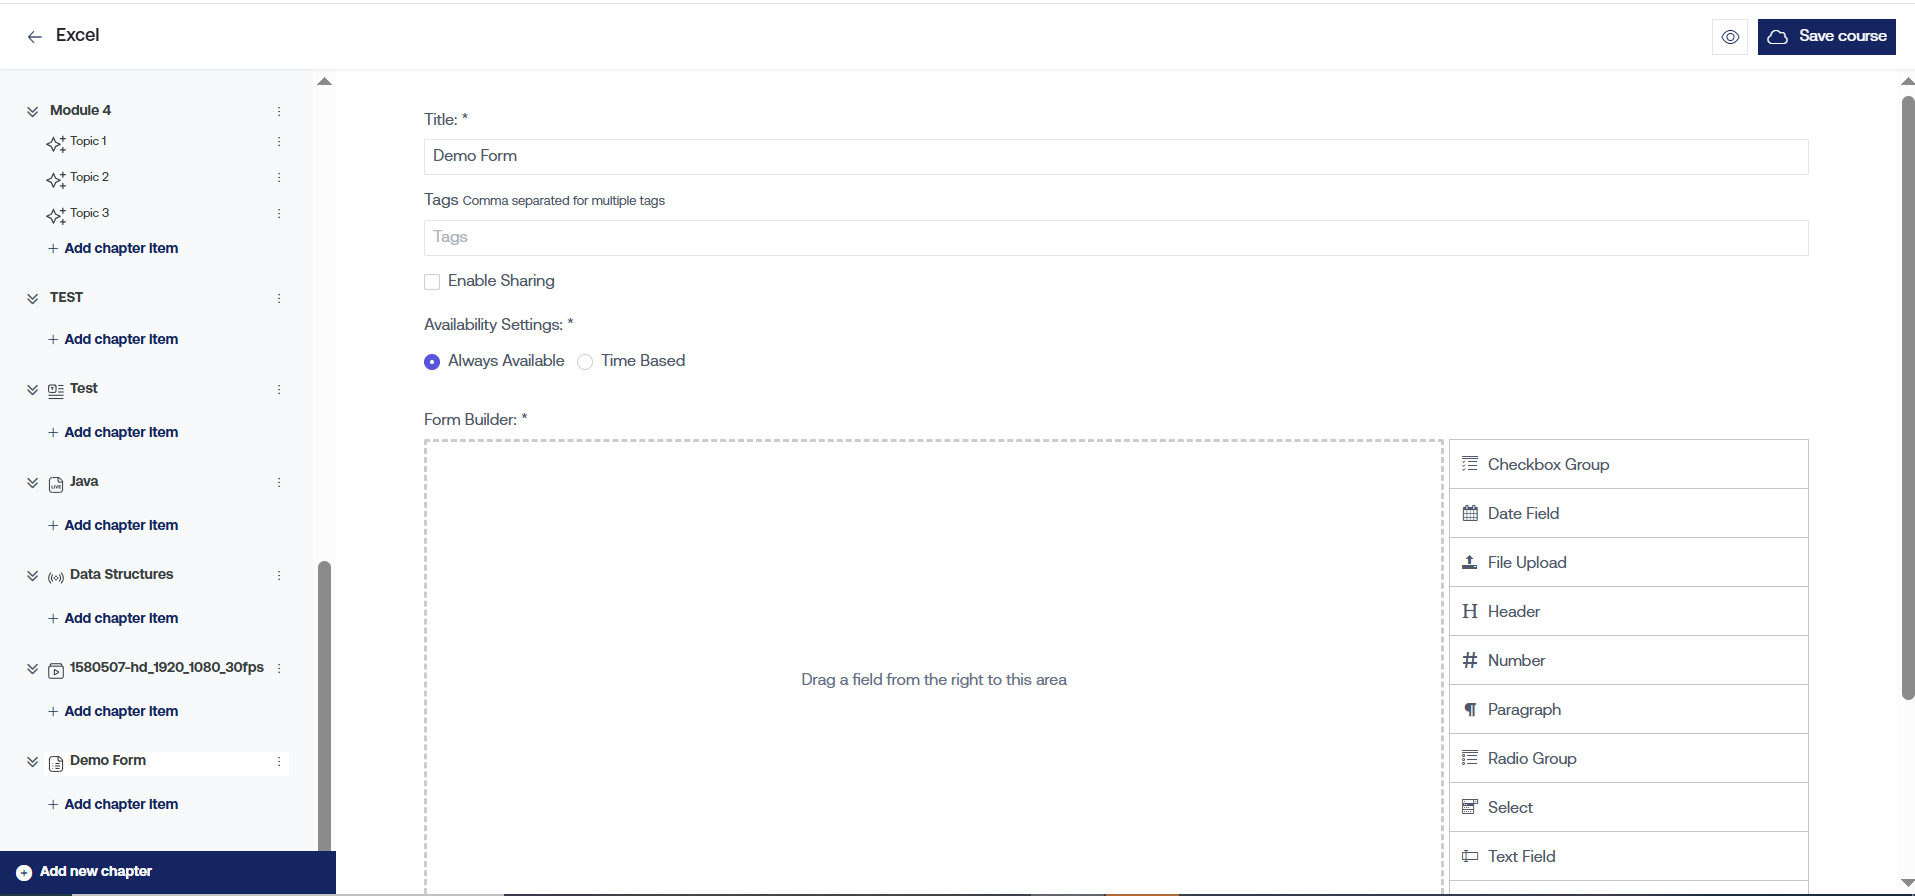Click into the Tags input field
The width and height of the screenshot is (1915, 896).
coord(1115,238)
